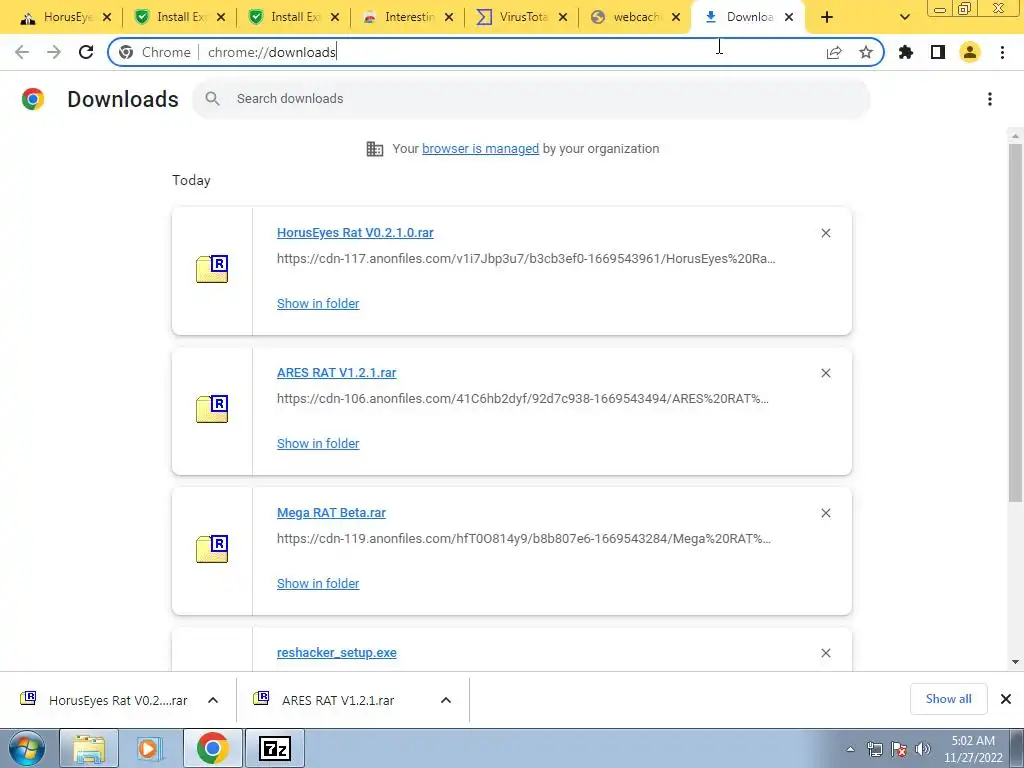Open the Downloads page more actions menu

pyautogui.click(x=990, y=99)
